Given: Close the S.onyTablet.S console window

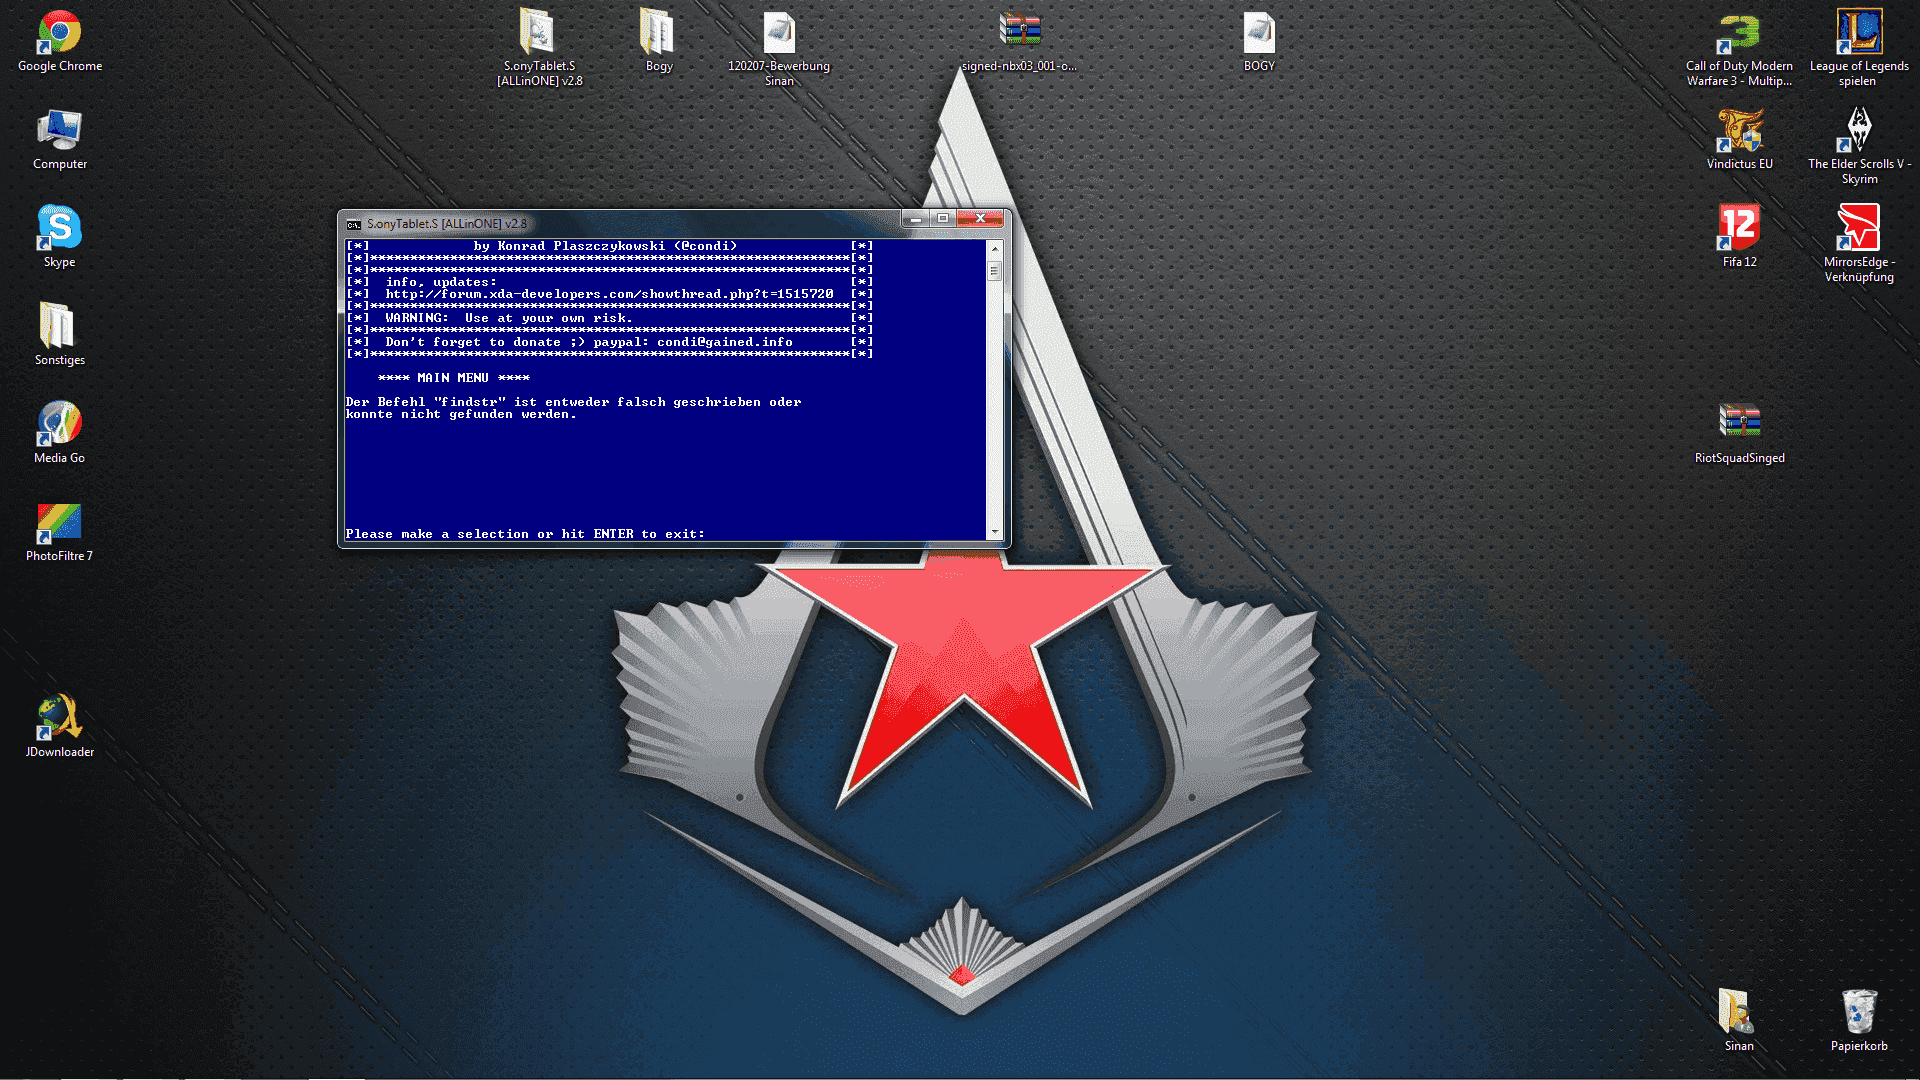Looking at the screenshot, I should click(981, 218).
